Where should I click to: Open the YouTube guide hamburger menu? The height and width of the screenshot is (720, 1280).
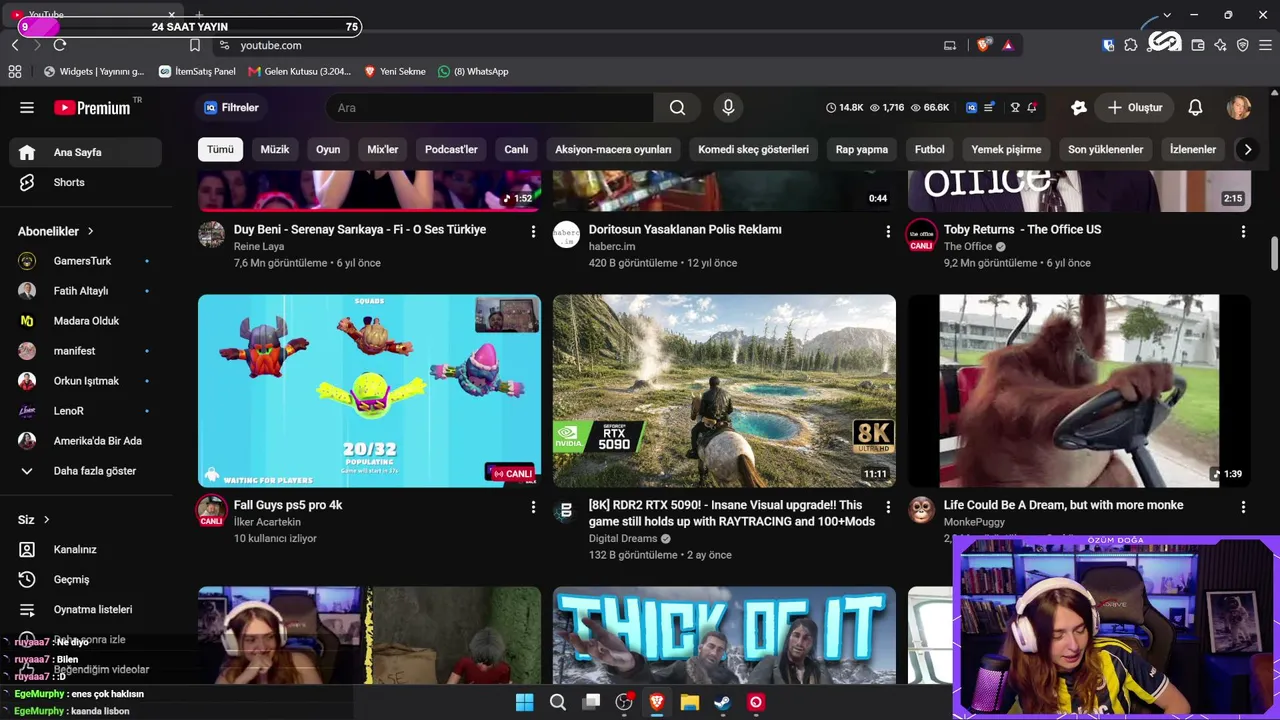click(27, 108)
